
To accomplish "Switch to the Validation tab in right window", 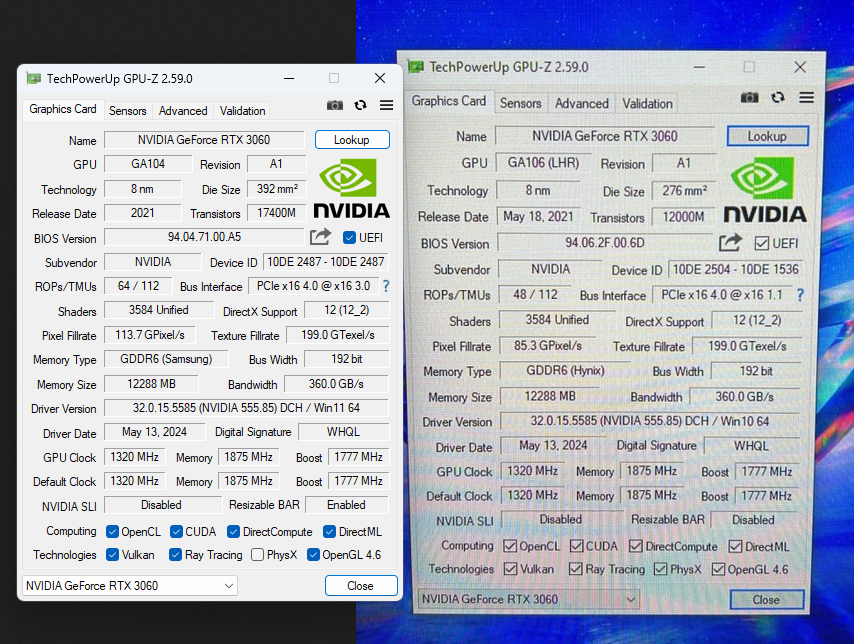I will pyautogui.click(x=648, y=103).
